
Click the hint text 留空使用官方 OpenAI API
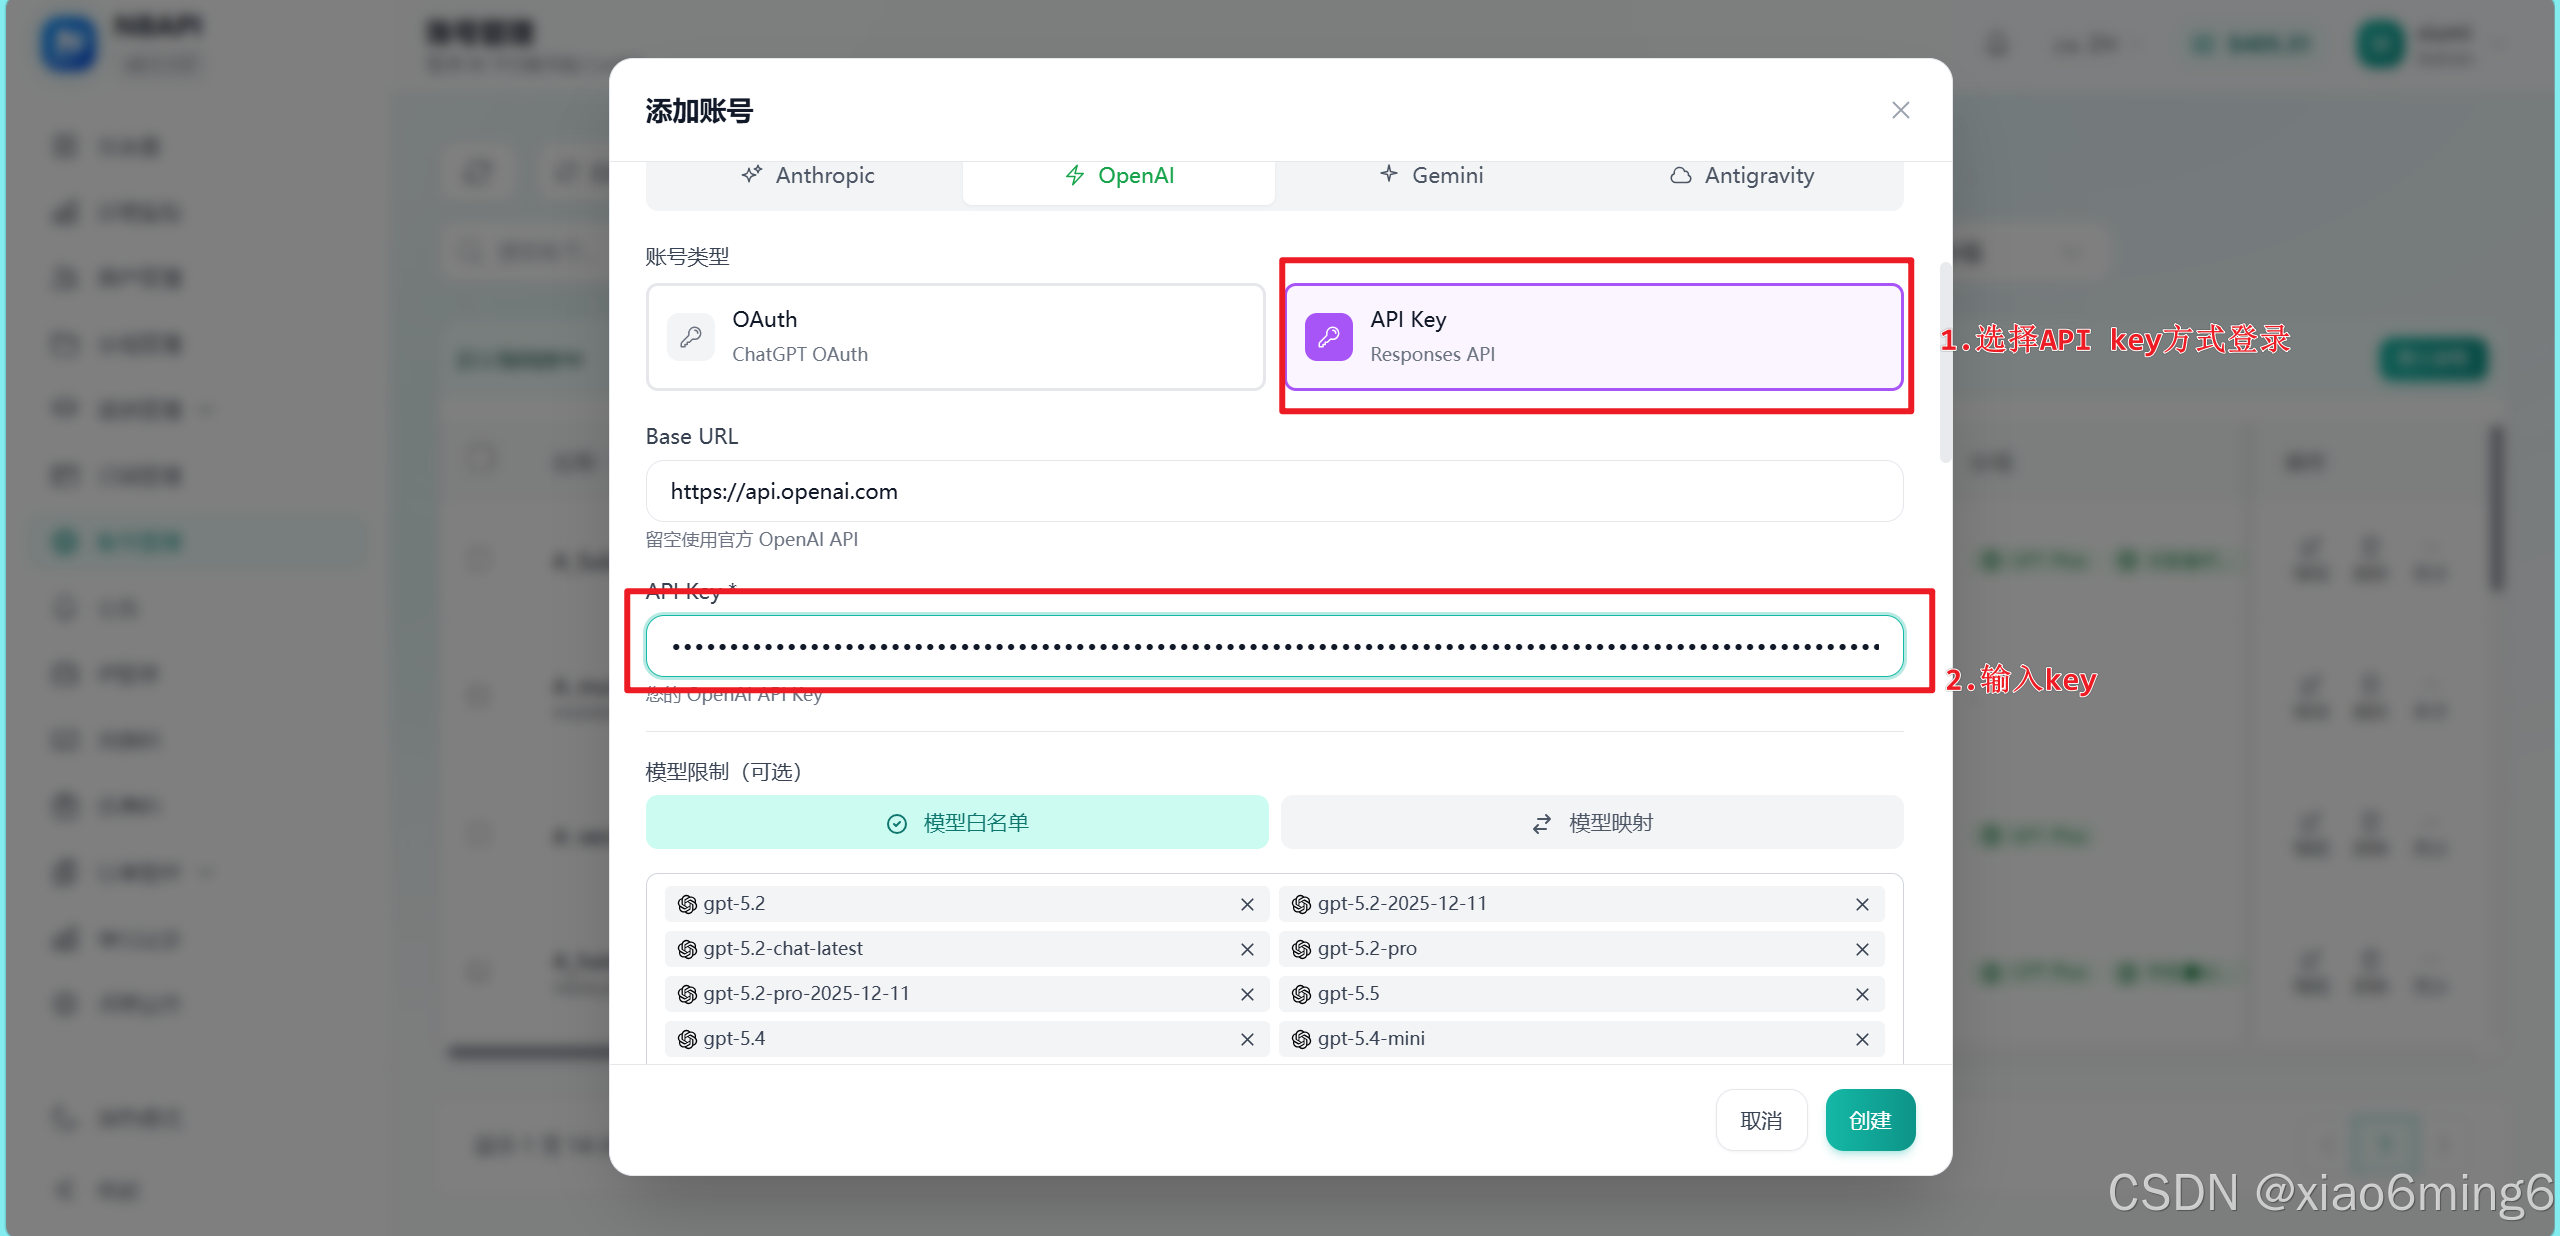[752, 540]
